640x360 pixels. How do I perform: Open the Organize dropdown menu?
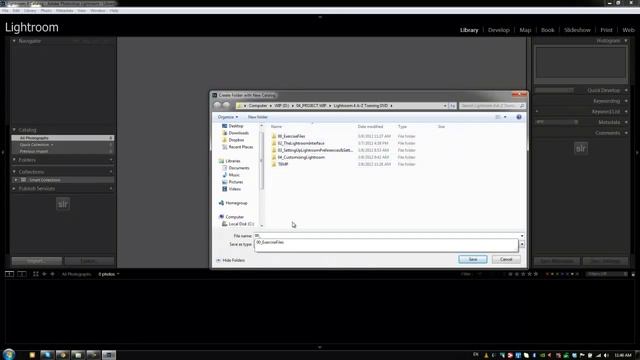tap(227, 117)
